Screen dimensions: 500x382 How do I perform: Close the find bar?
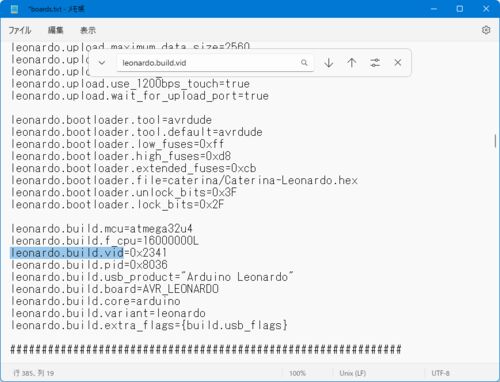coord(398,62)
